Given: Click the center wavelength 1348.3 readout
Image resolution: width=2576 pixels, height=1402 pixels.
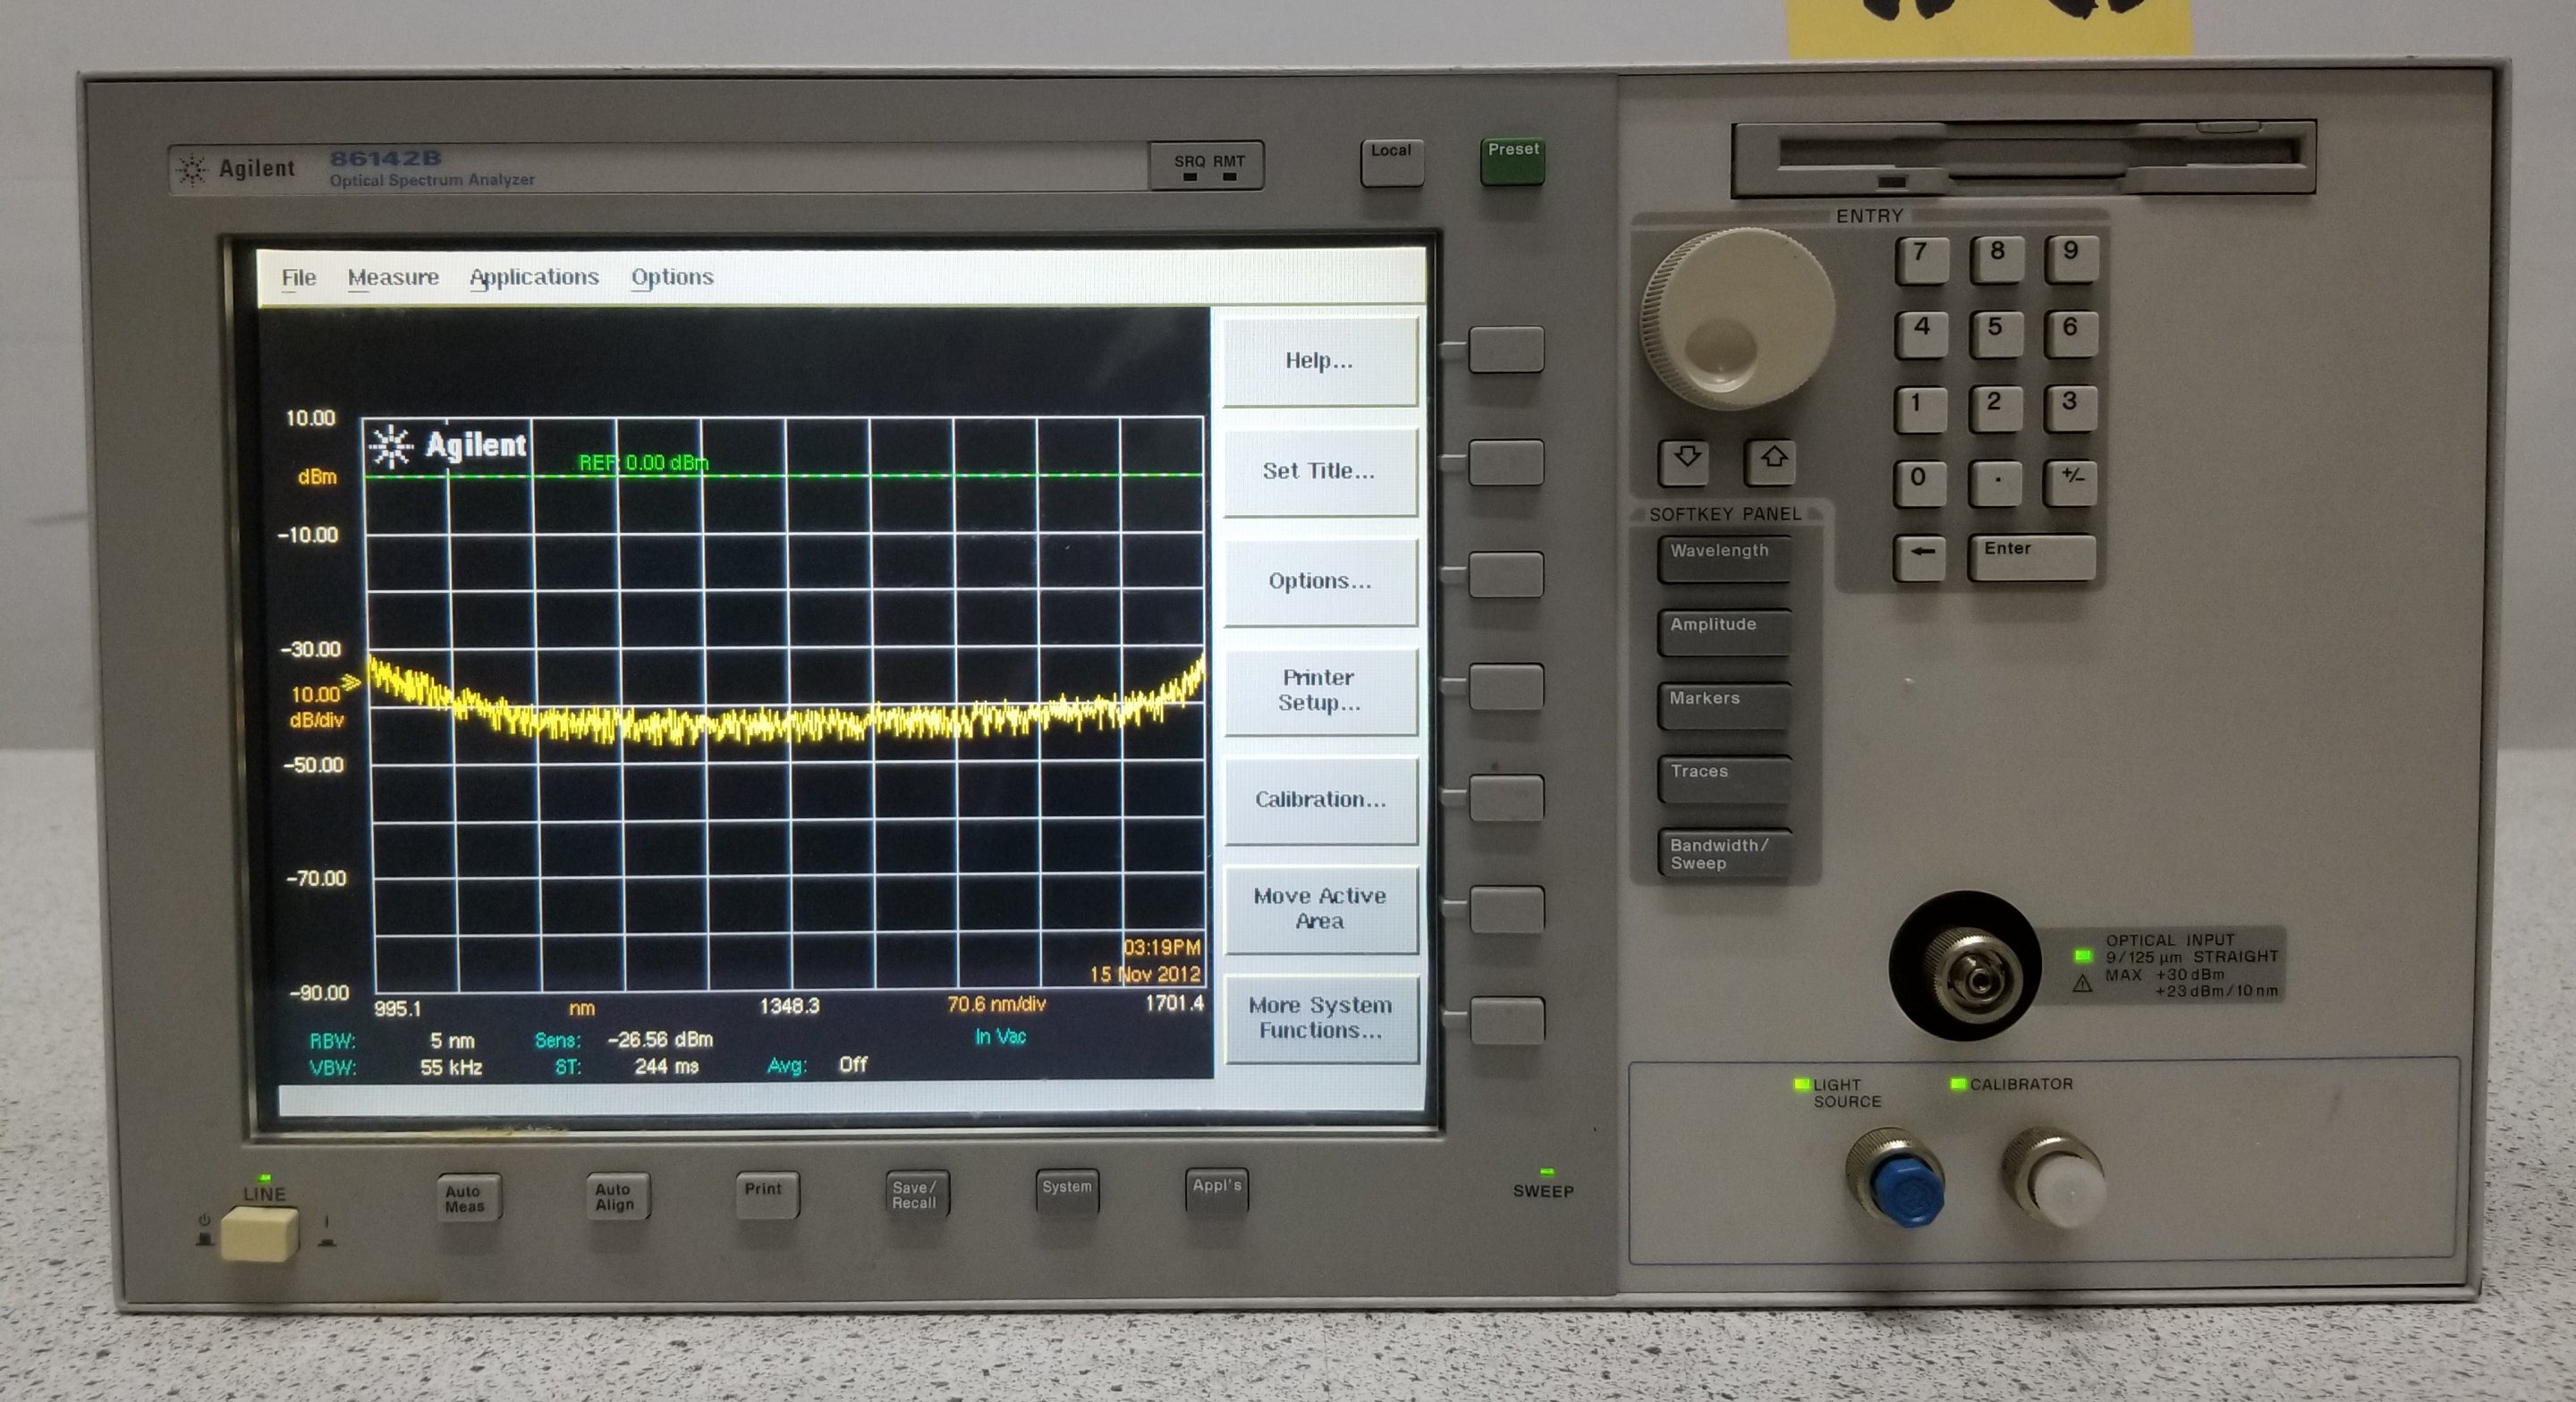Looking at the screenshot, I should 789,1006.
